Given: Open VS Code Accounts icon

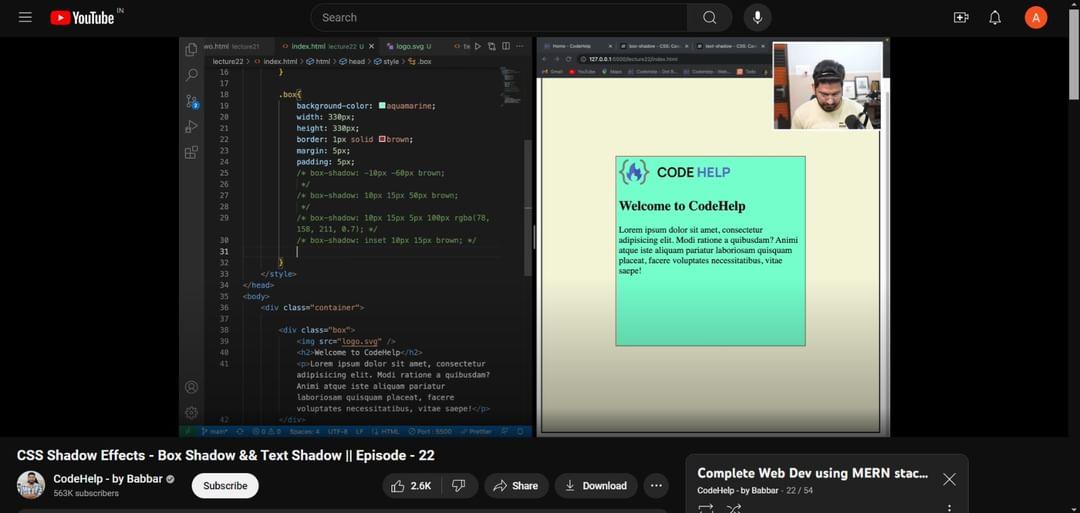Looking at the screenshot, I should [191, 387].
